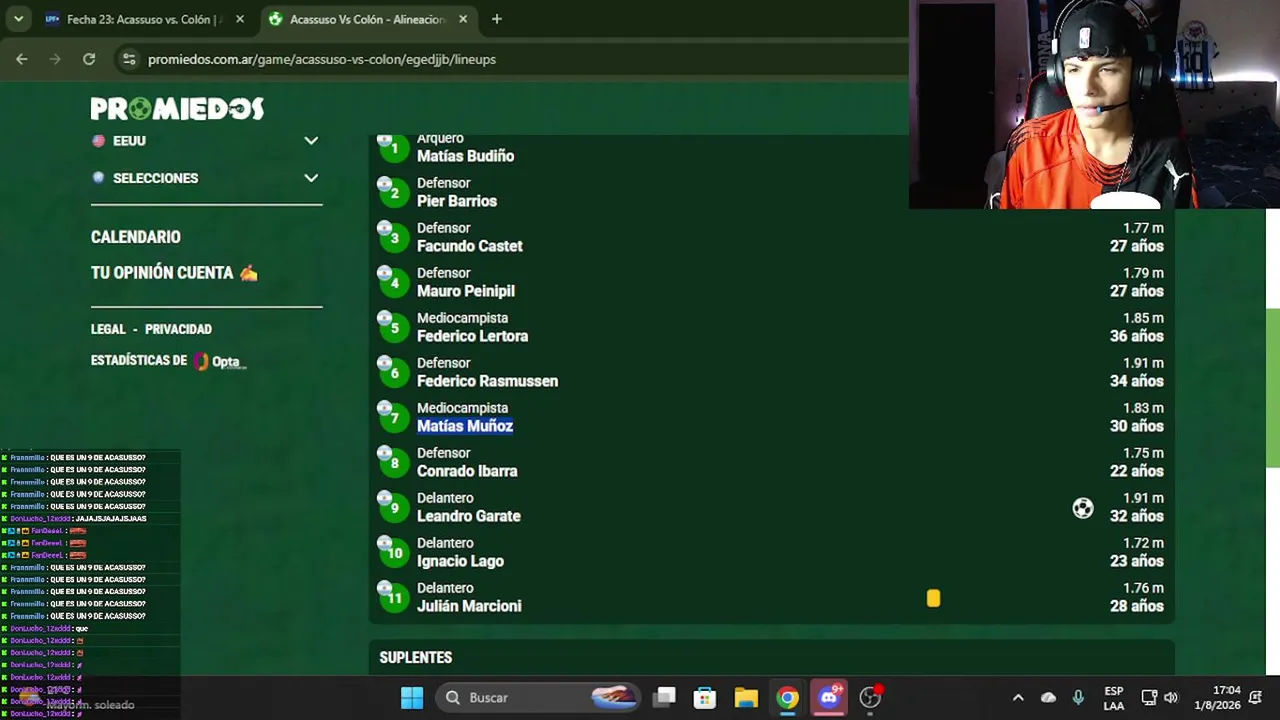Viewport: 1280px width, 720px height.
Task: Click the number 1 shirt badge of Matías Budiño
Action: [x=394, y=148]
